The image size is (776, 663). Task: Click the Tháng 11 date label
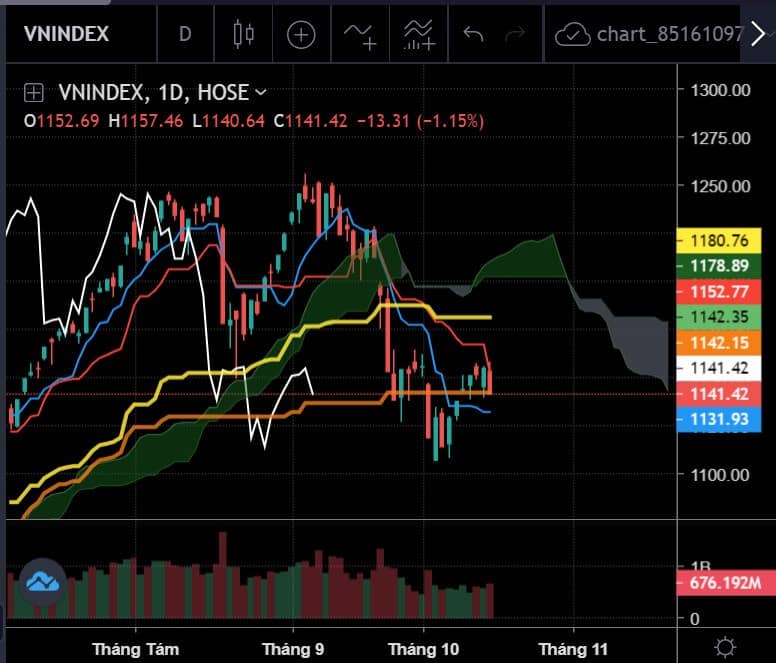(x=573, y=649)
